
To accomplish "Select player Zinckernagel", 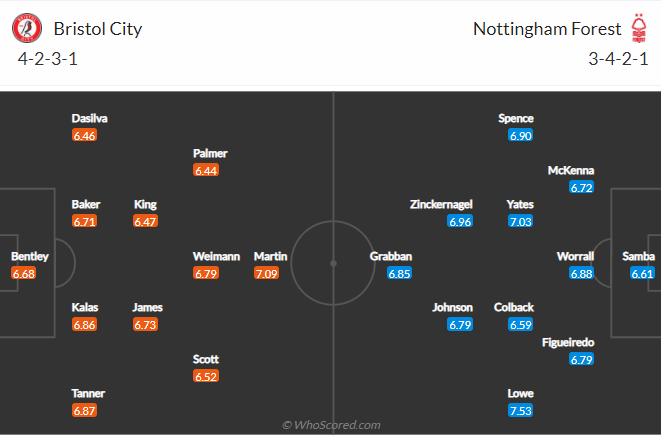I will (x=441, y=204).
